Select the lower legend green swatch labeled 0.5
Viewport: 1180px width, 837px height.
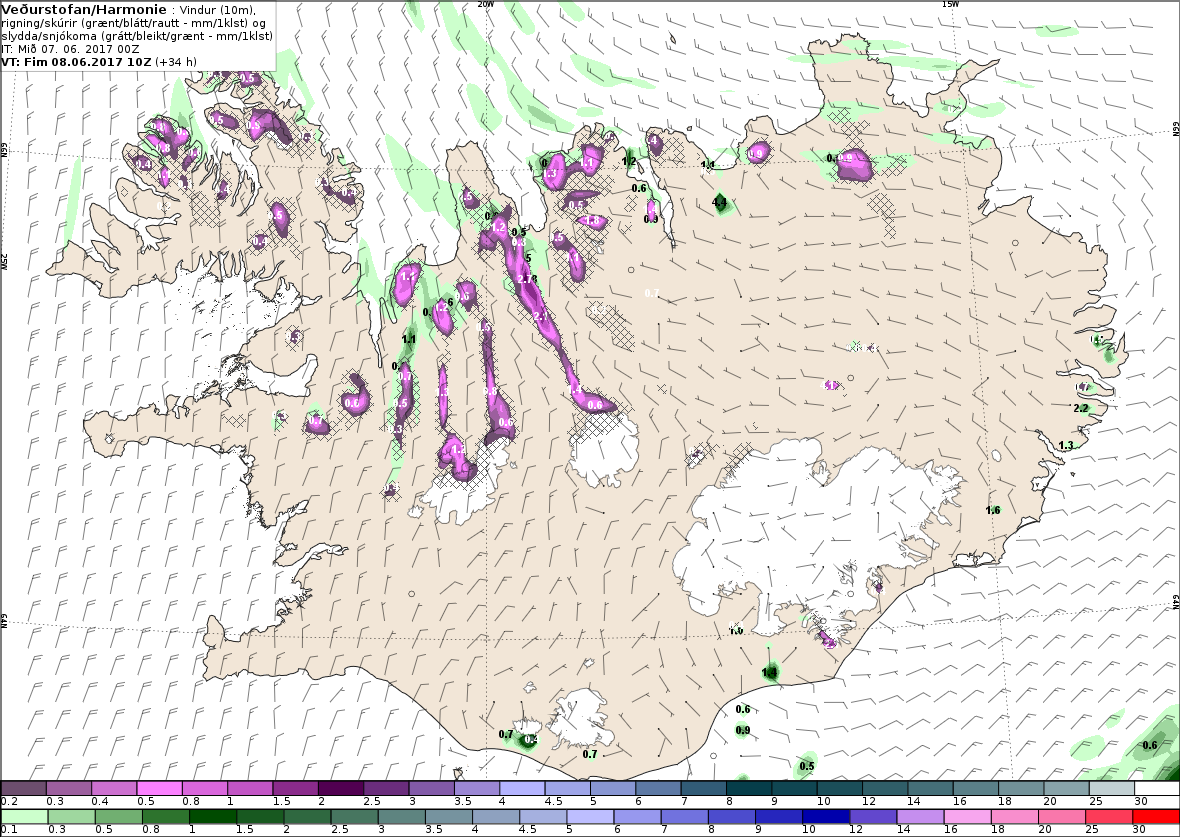118,817
